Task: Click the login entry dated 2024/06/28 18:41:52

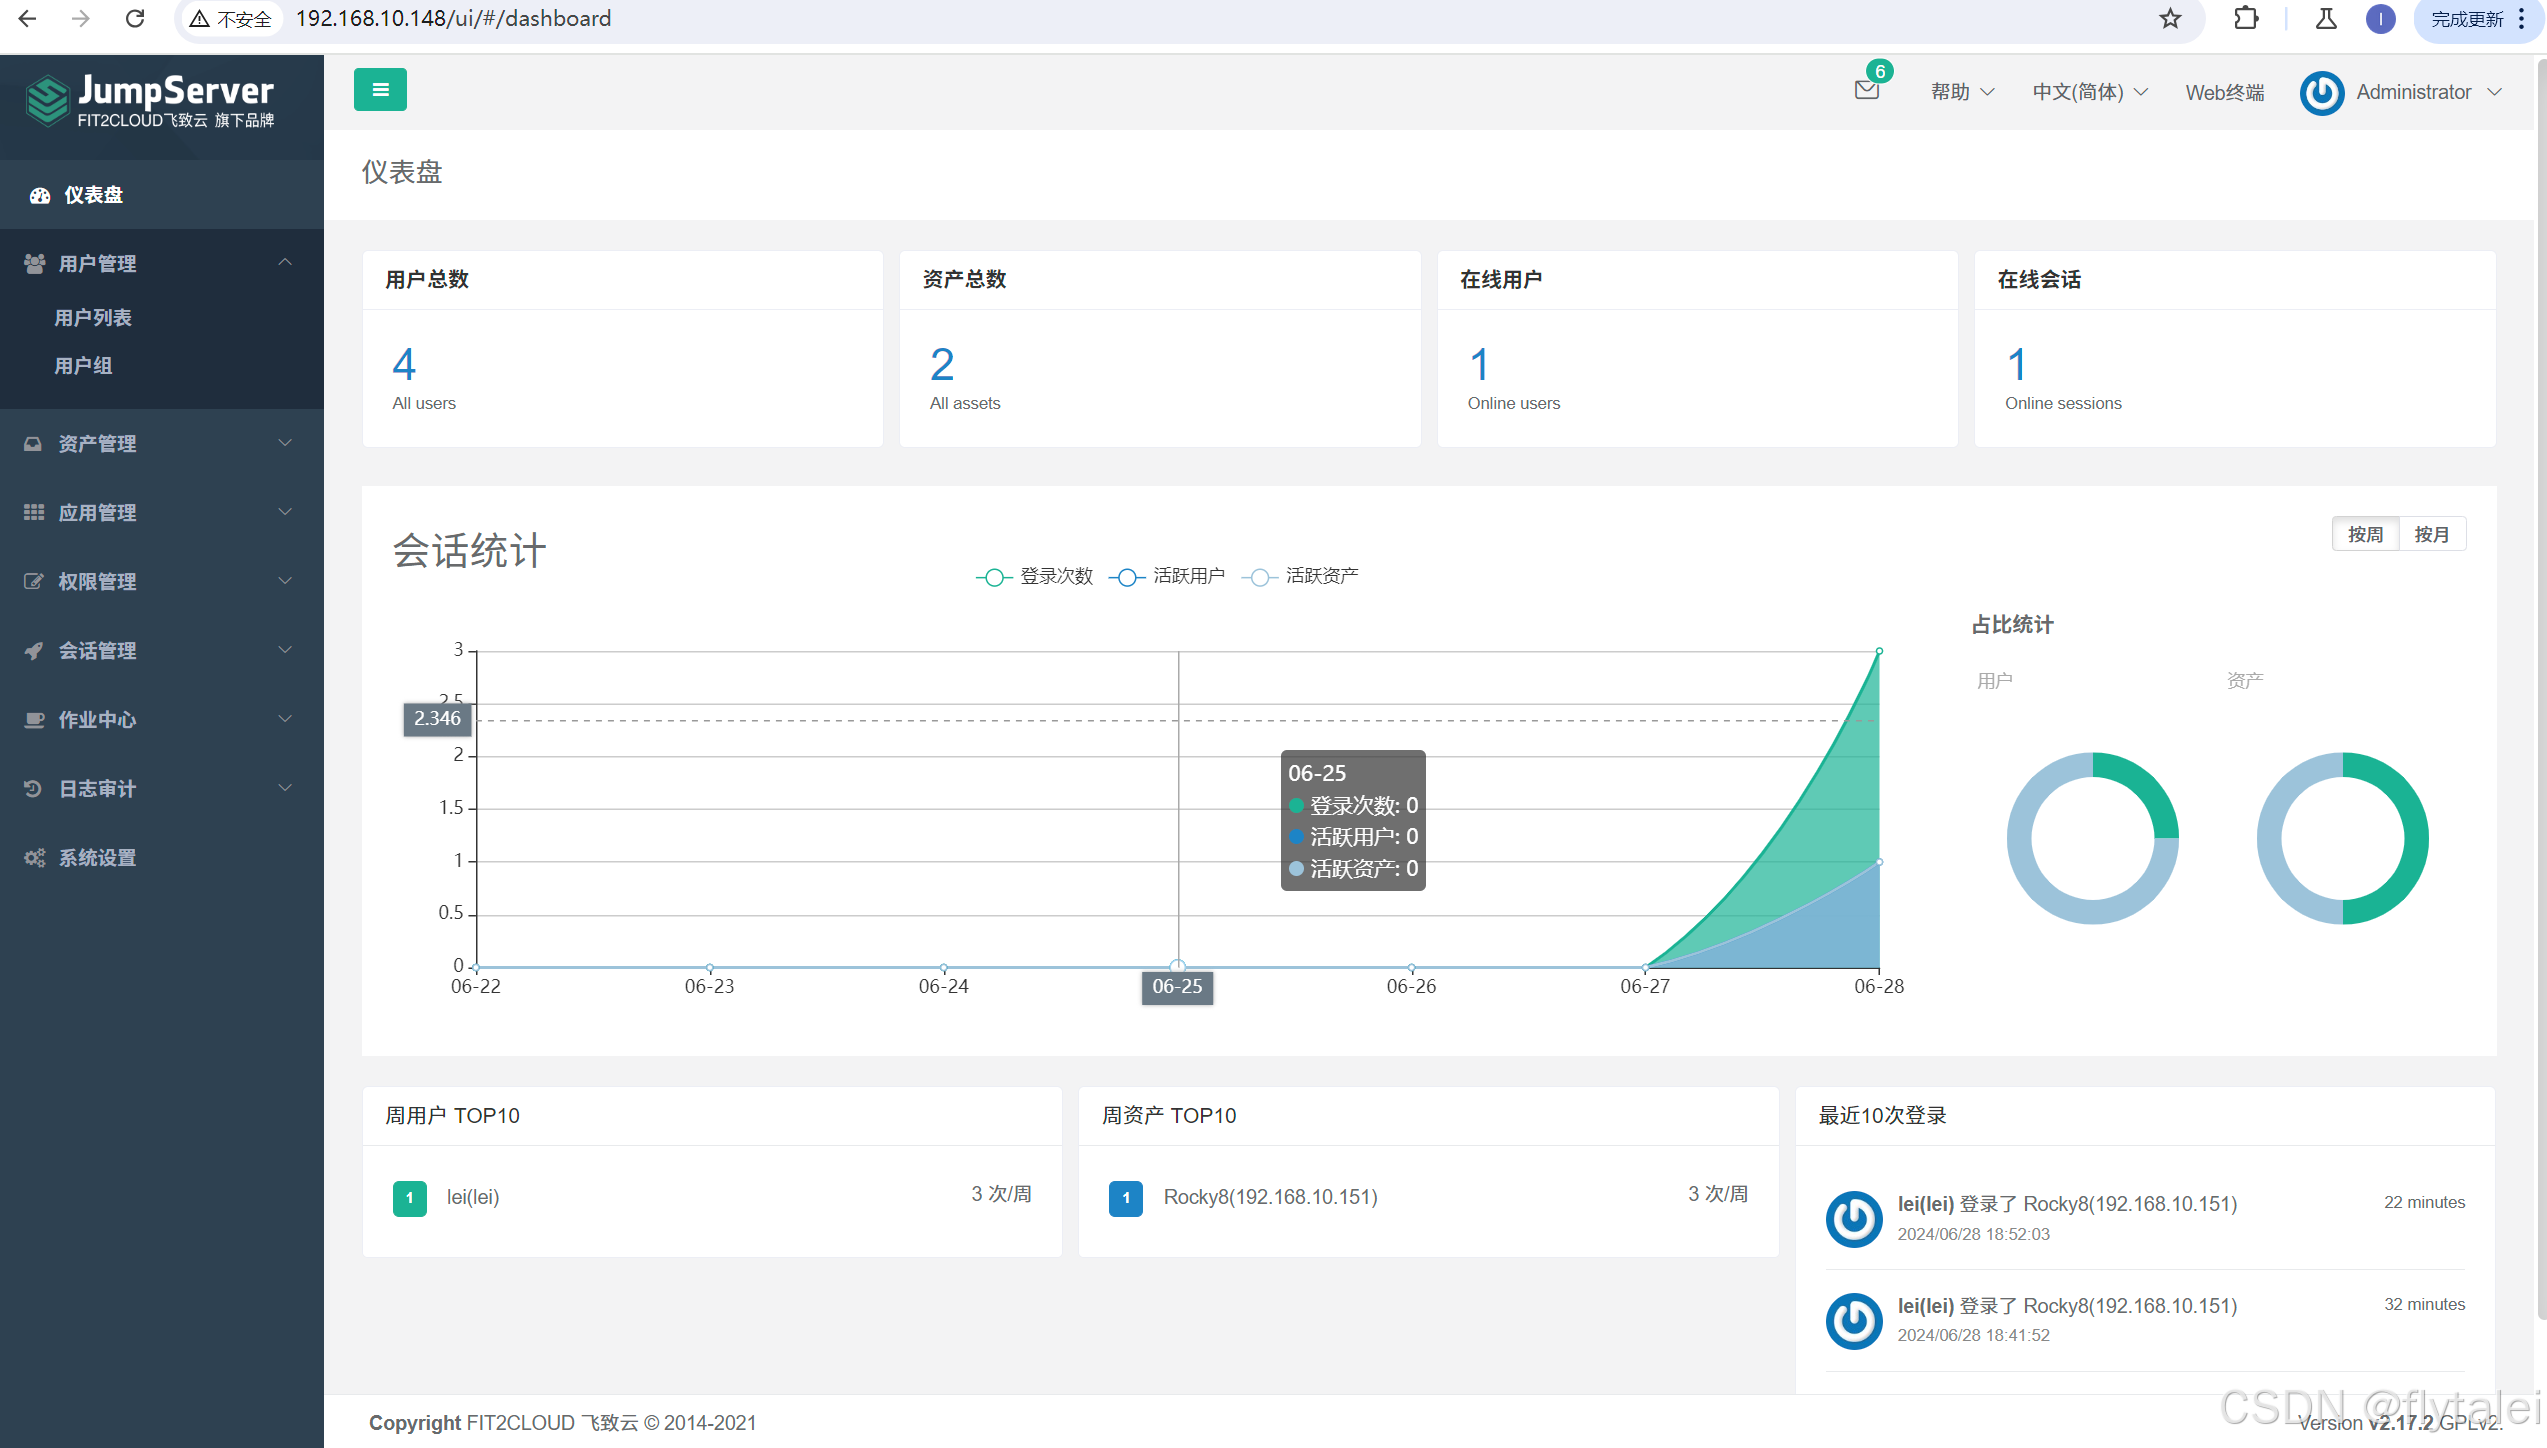Action: click(x=2145, y=1320)
